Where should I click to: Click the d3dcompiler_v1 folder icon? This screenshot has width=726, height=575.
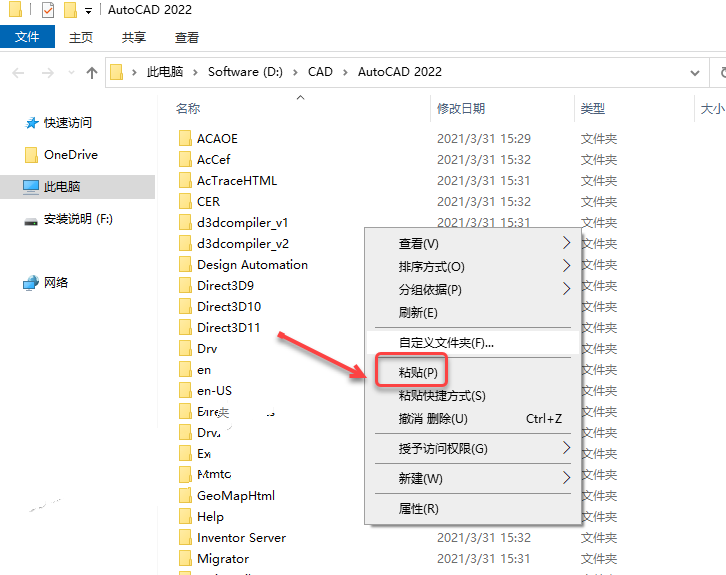[x=185, y=223]
